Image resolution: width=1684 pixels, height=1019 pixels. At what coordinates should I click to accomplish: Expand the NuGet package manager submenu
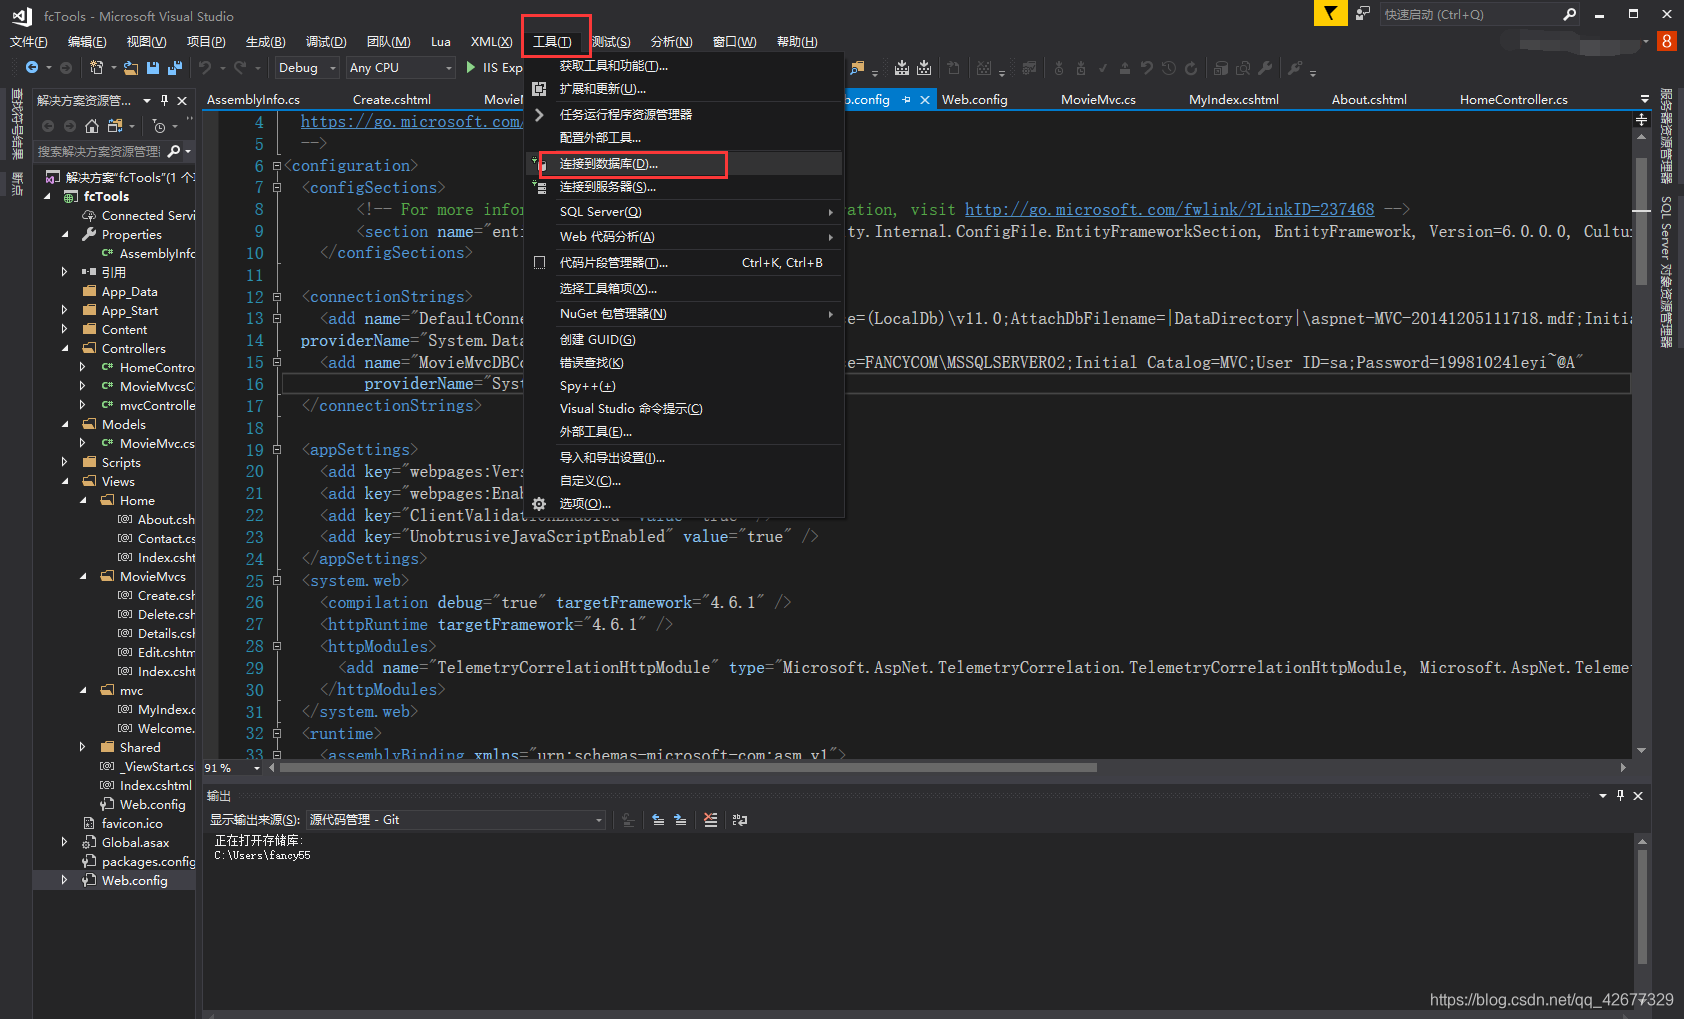click(685, 314)
